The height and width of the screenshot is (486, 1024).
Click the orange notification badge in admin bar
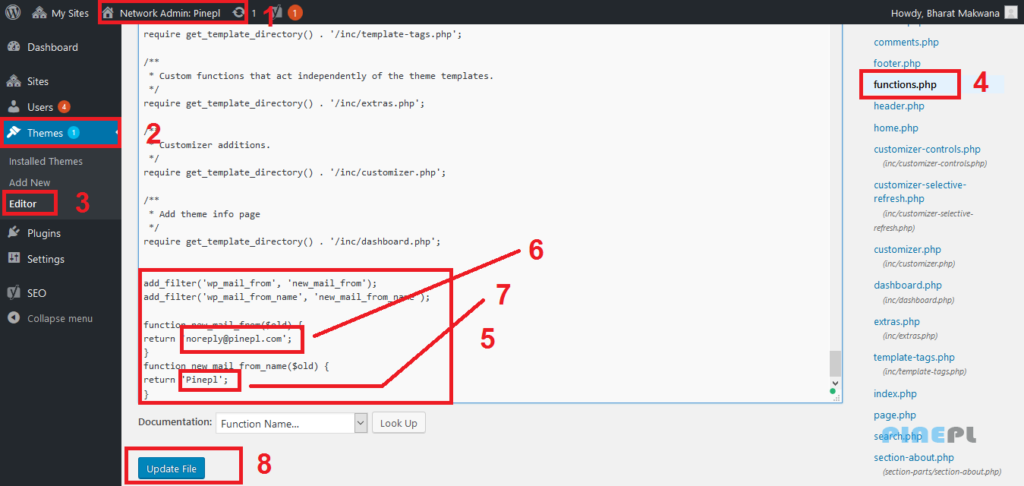click(x=295, y=13)
